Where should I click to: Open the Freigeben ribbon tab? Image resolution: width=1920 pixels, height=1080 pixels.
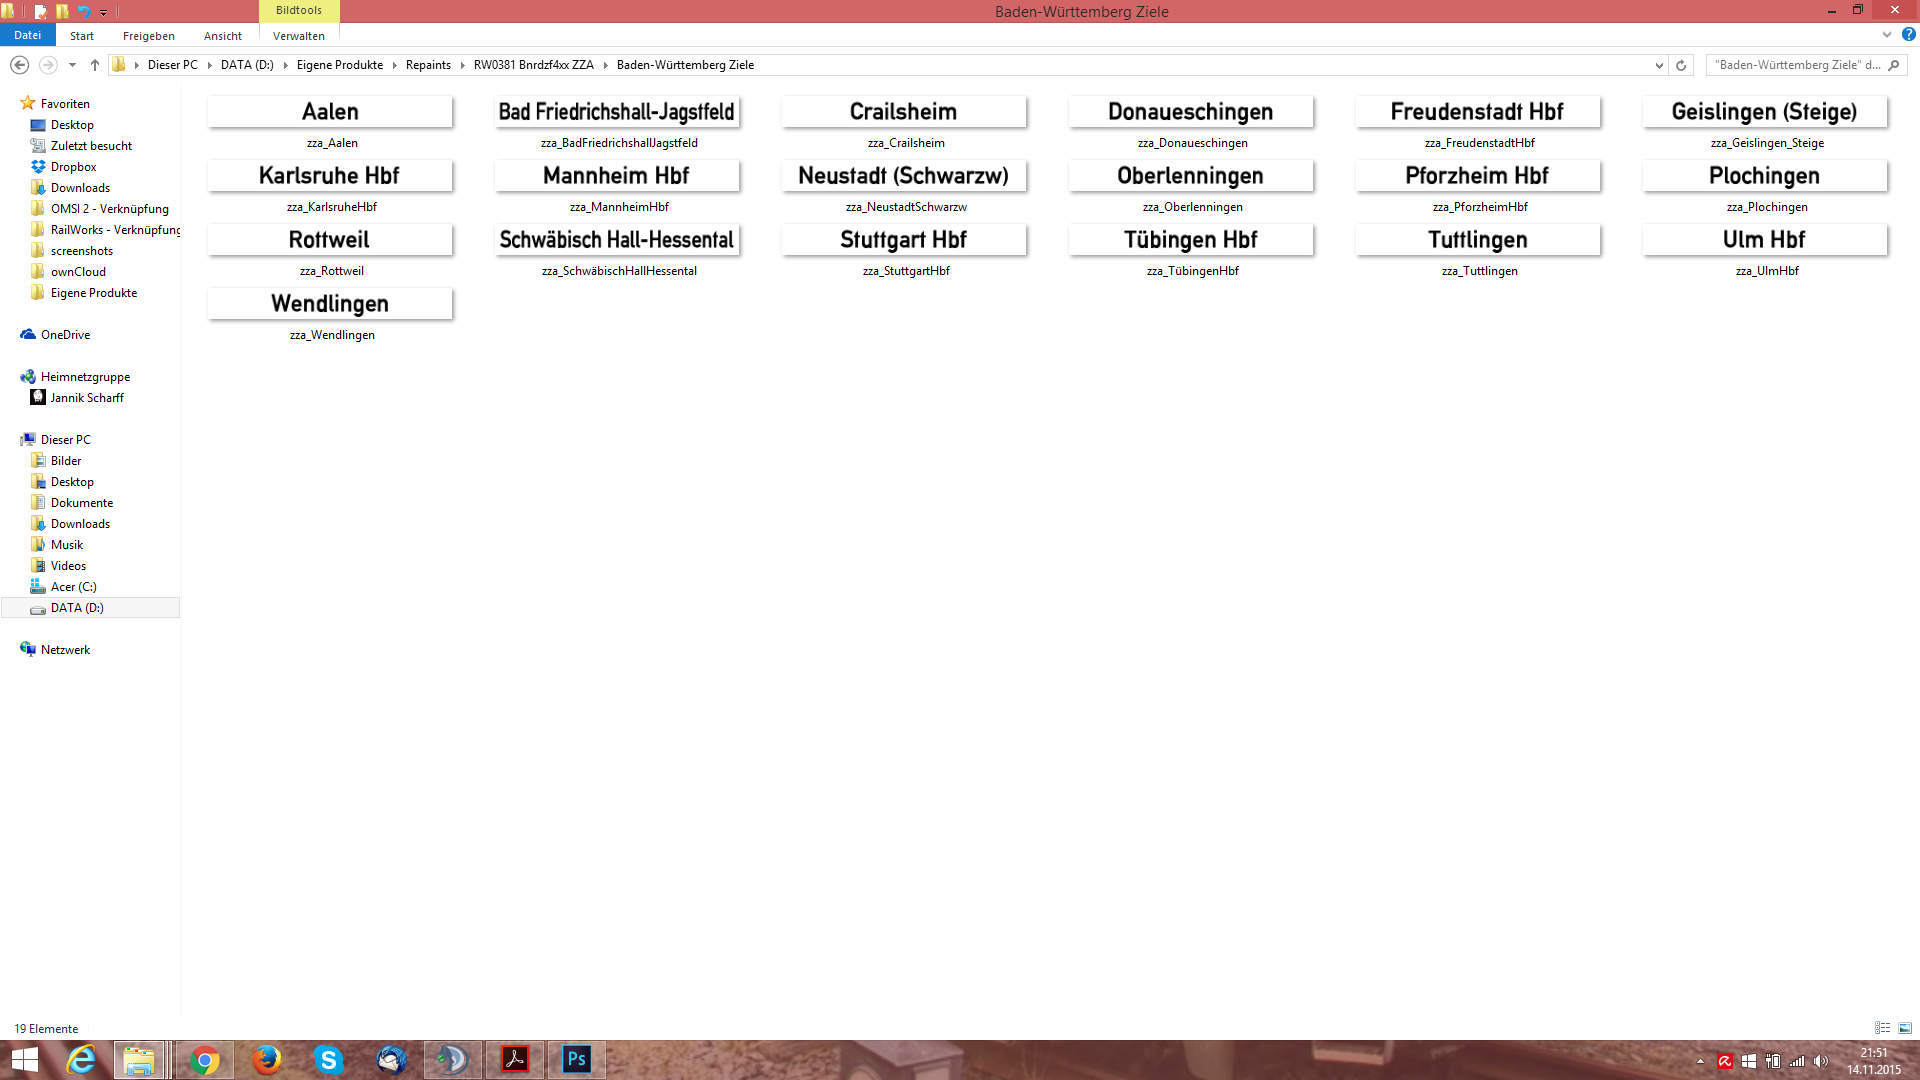pos(148,36)
